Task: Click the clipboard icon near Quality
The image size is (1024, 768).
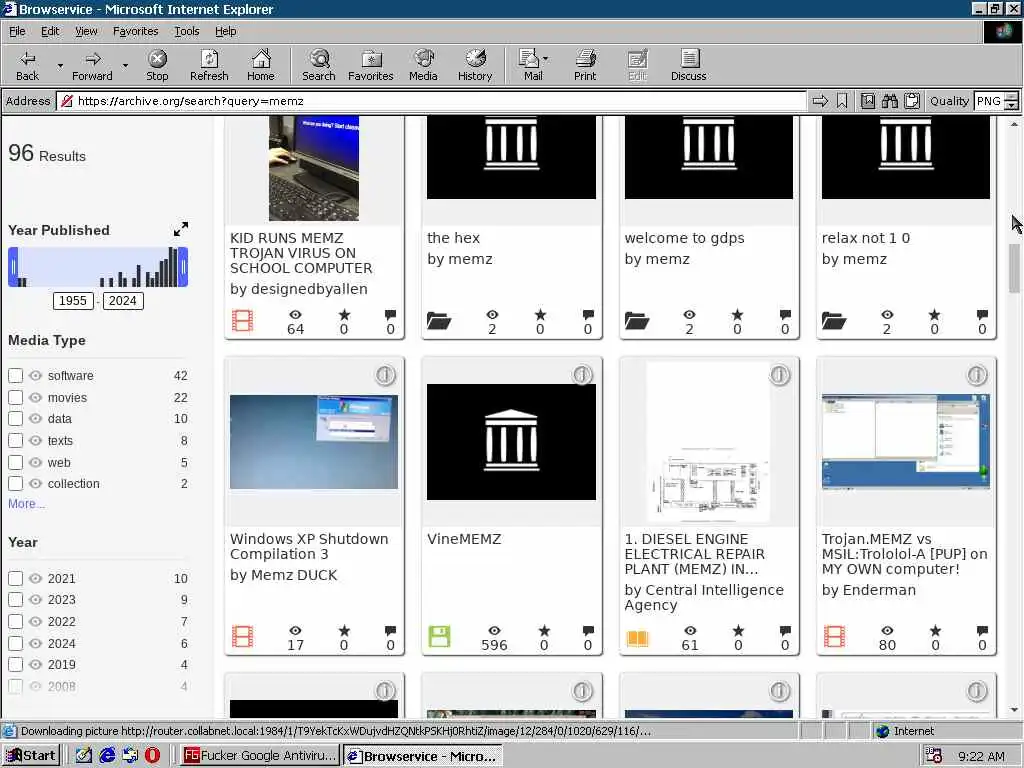Action: (x=912, y=101)
